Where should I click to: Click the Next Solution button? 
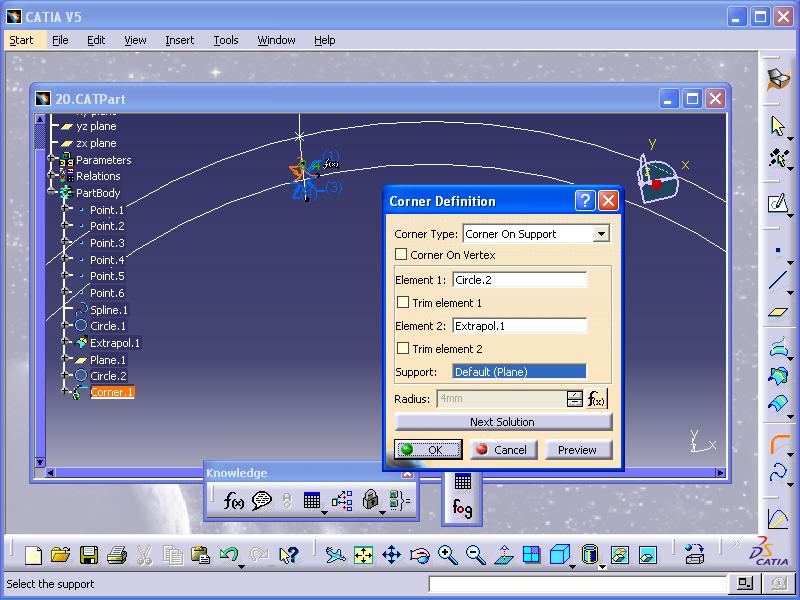coord(502,422)
